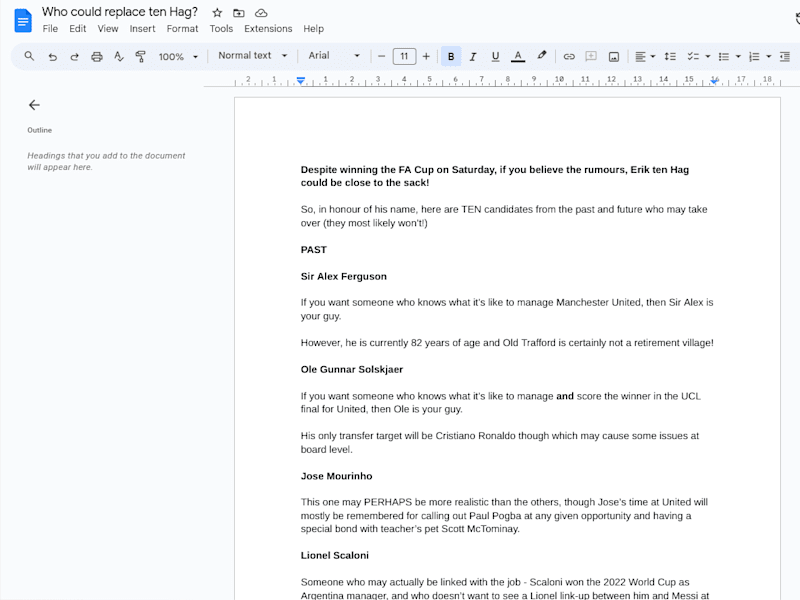800x600 pixels.
Task: Click the decrease indent icon
Action: click(785, 57)
